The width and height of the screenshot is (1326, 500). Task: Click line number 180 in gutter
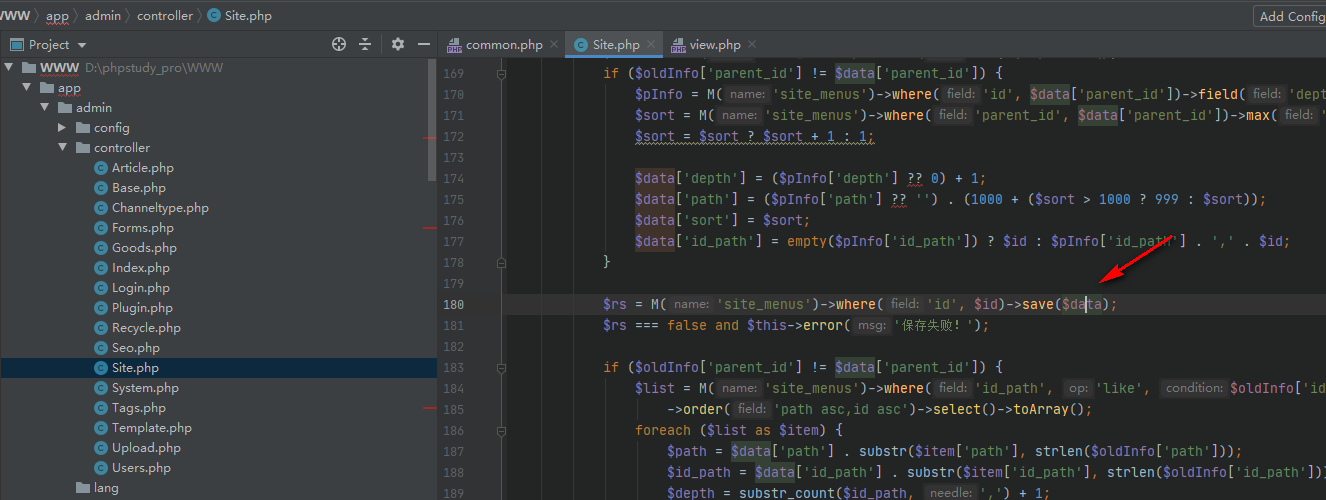[454, 304]
